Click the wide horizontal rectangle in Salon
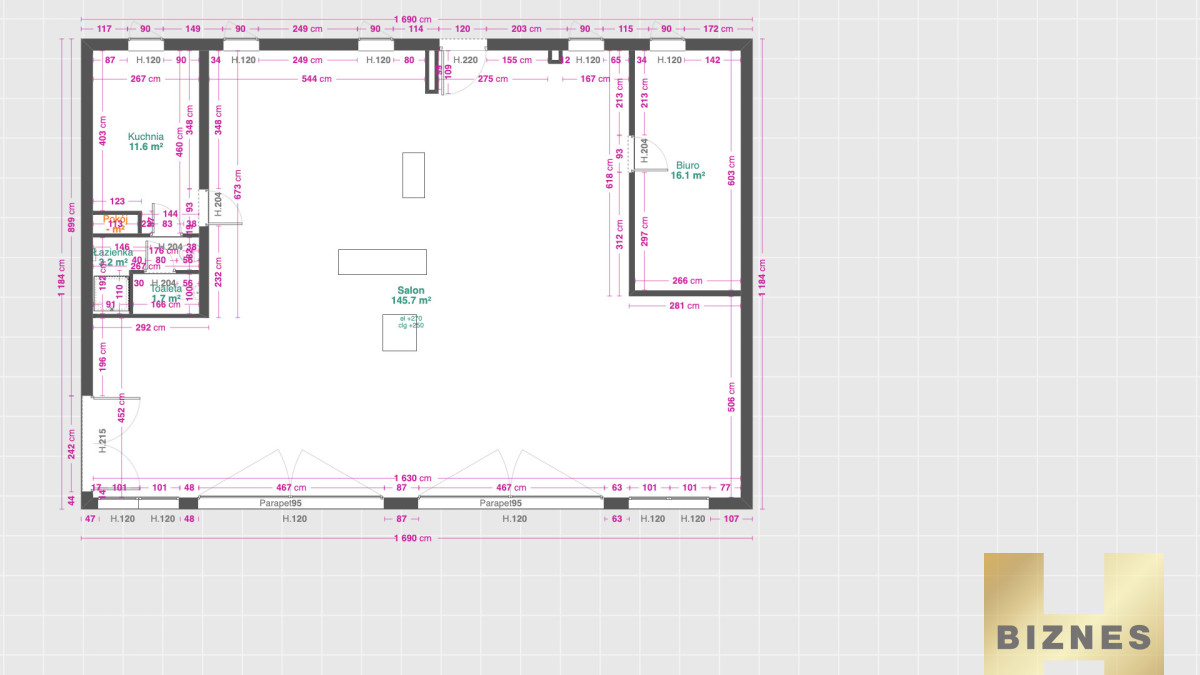1200x675 pixels. click(x=382, y=262)
